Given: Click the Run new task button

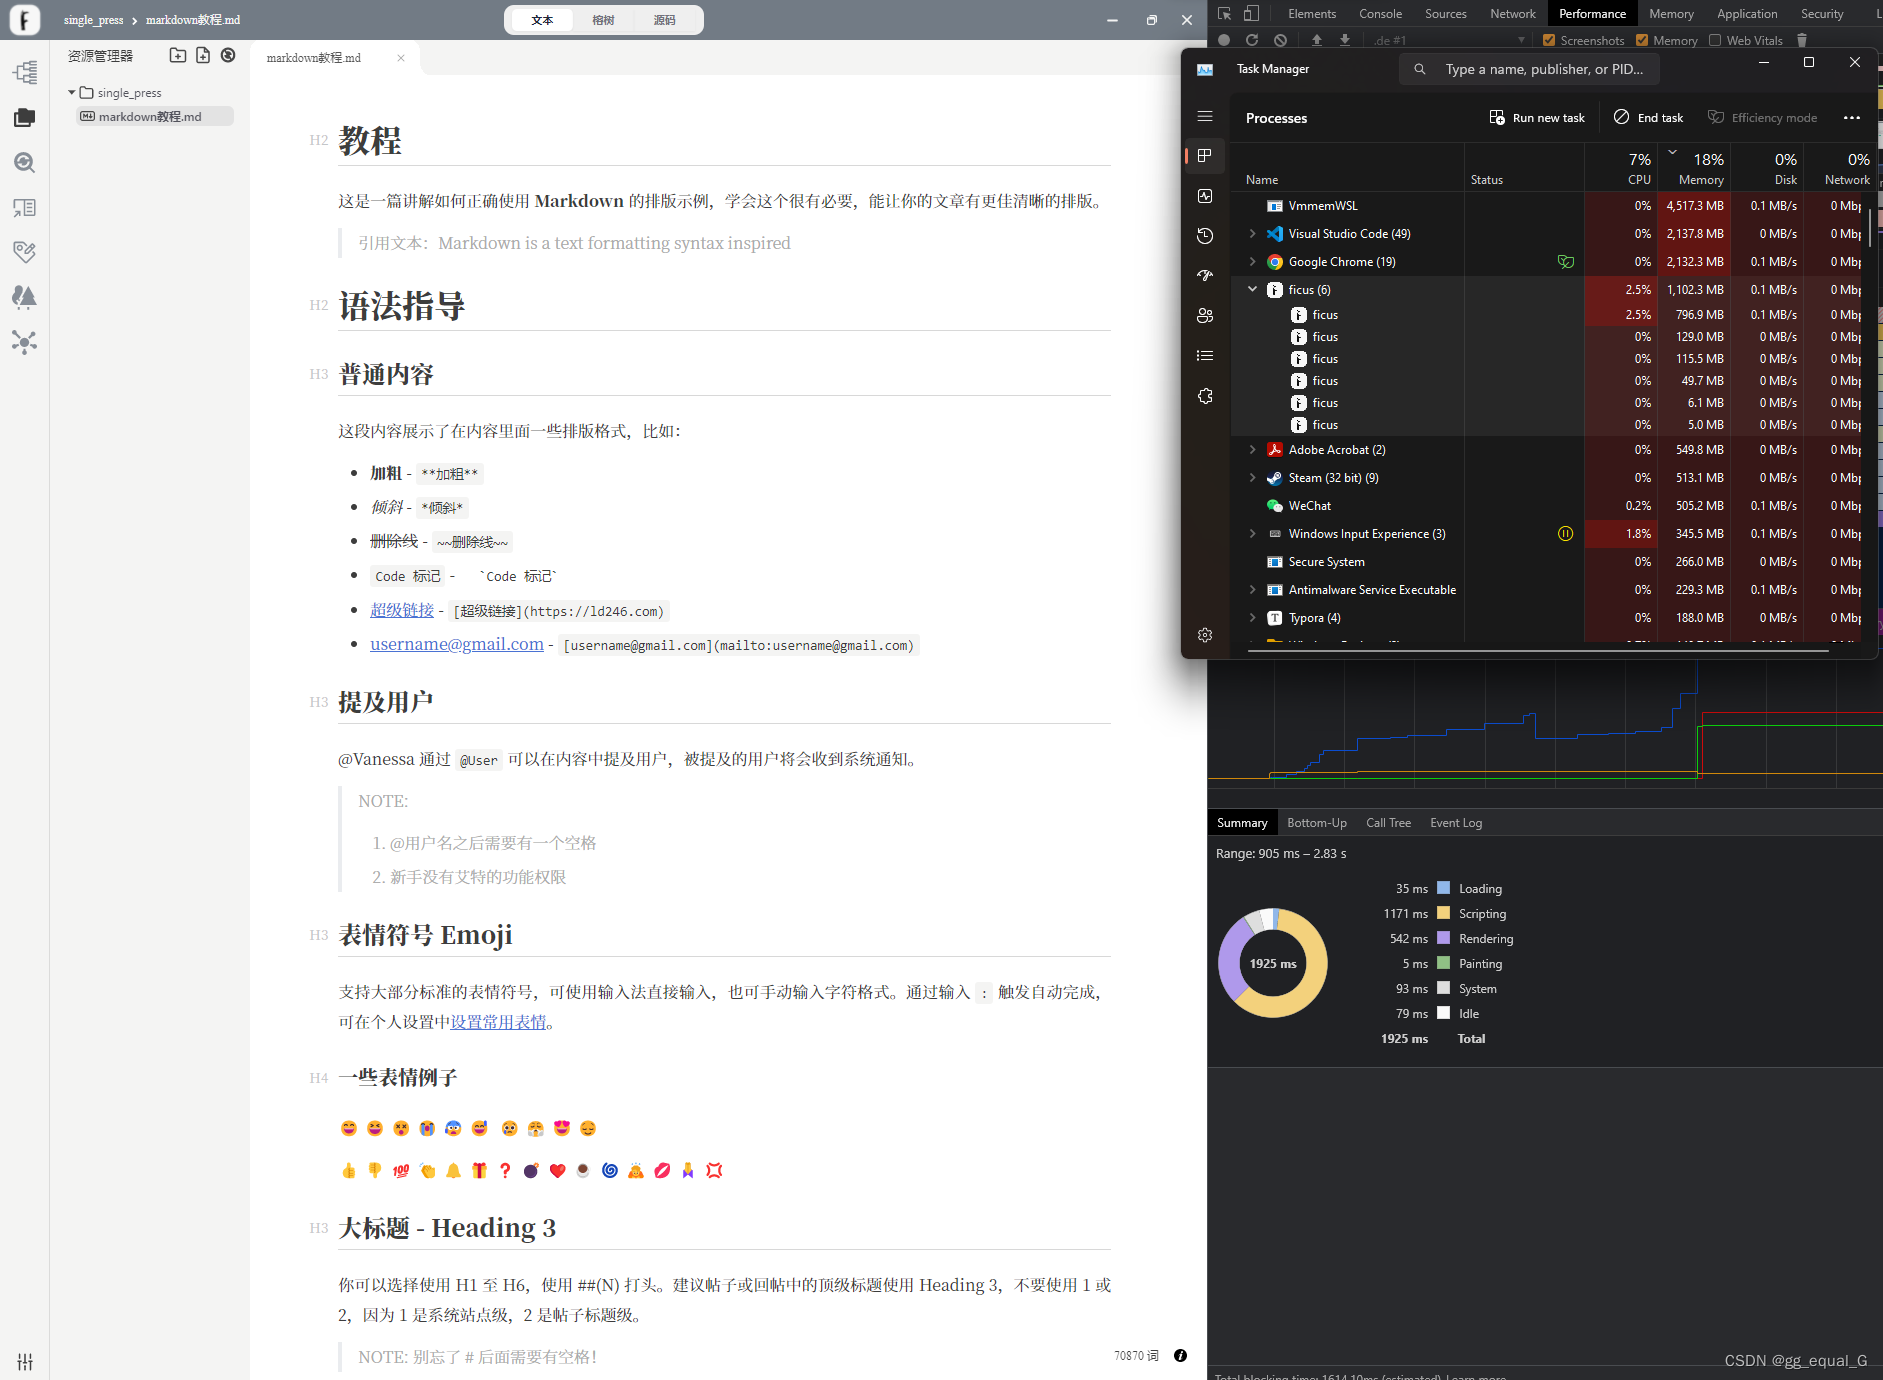Looking at the screenshot, I should (1537, 117).
